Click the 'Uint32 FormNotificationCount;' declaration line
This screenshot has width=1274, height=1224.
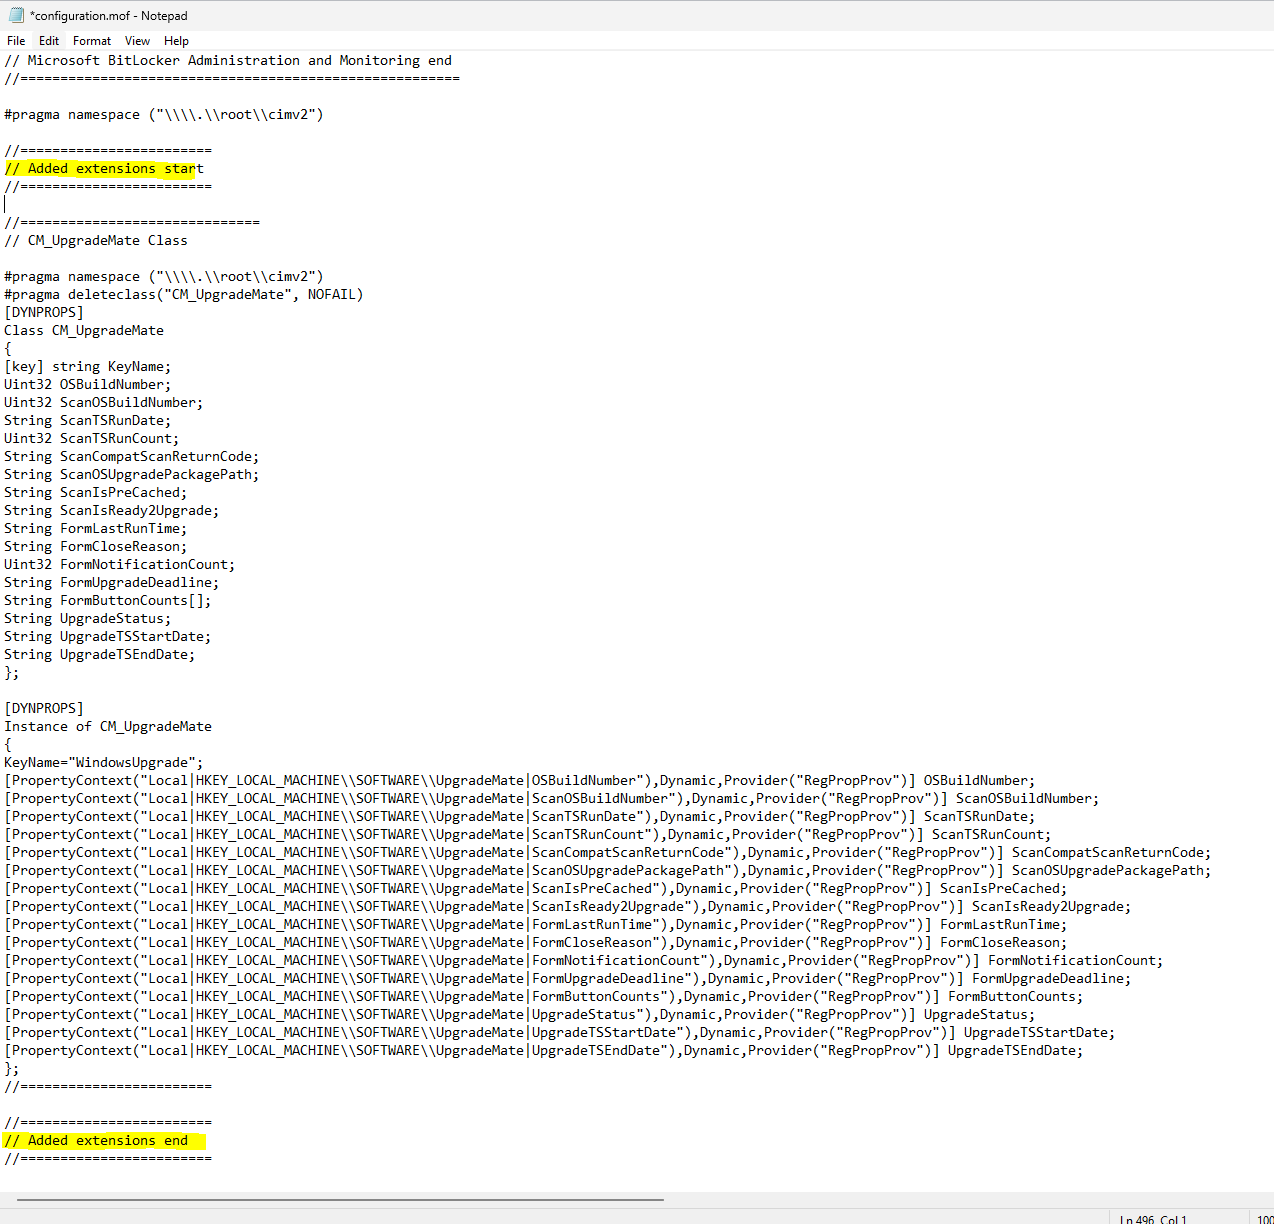[x=120, y=565]
